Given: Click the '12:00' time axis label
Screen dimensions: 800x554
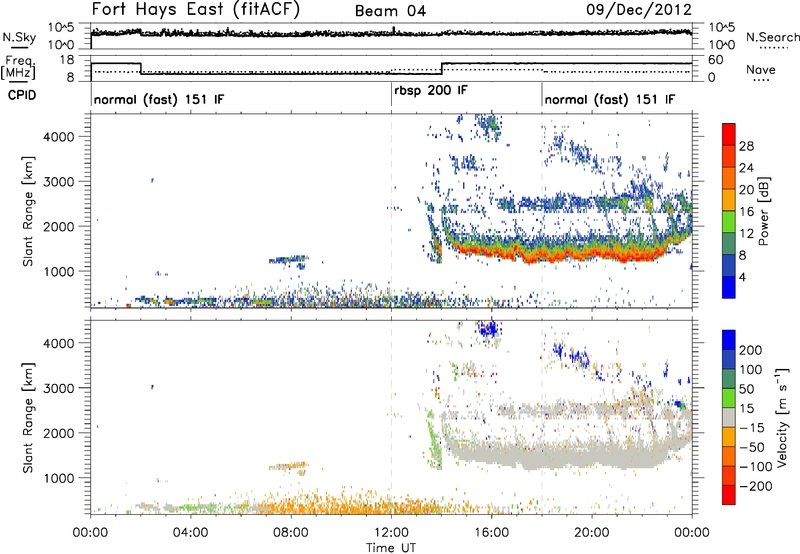Looking at the screenshot, I should (391, 533).
